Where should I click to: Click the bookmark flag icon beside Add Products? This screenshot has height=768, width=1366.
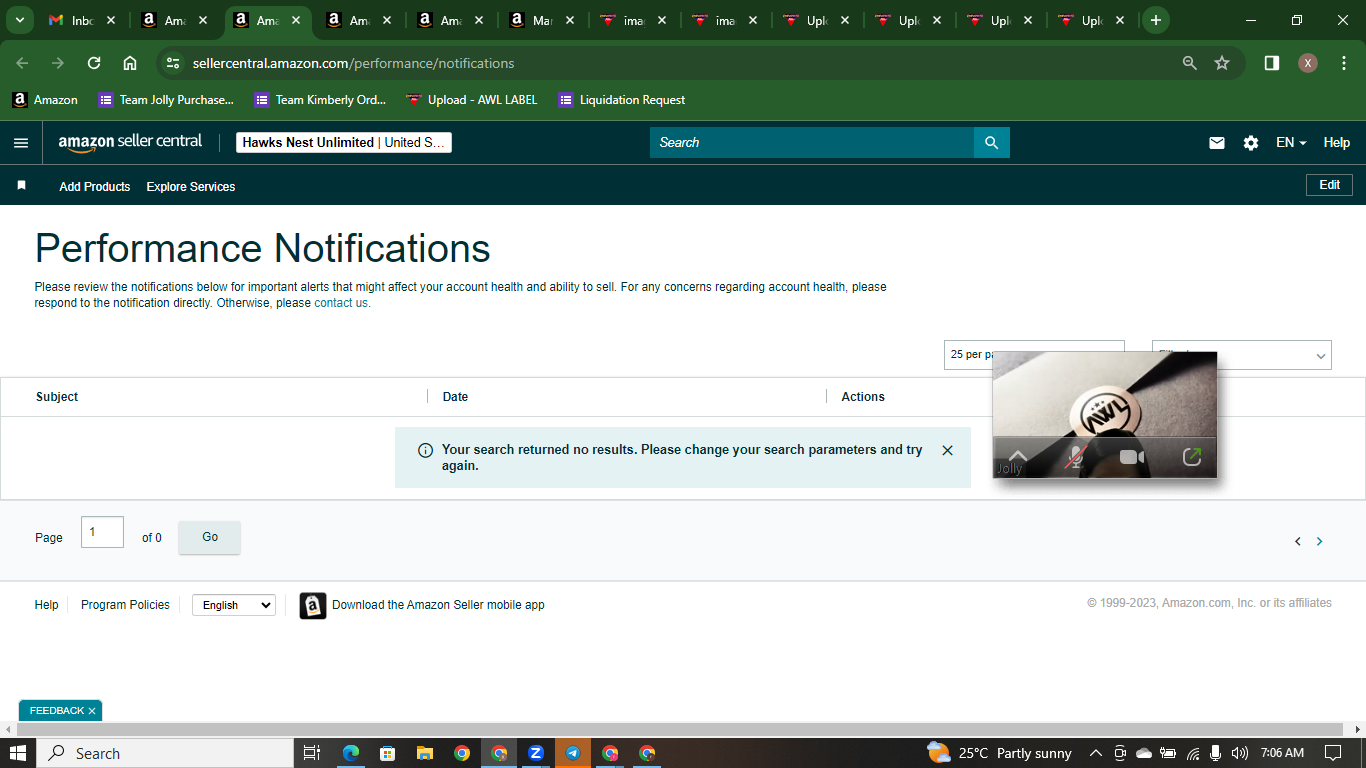click(21, 186)
